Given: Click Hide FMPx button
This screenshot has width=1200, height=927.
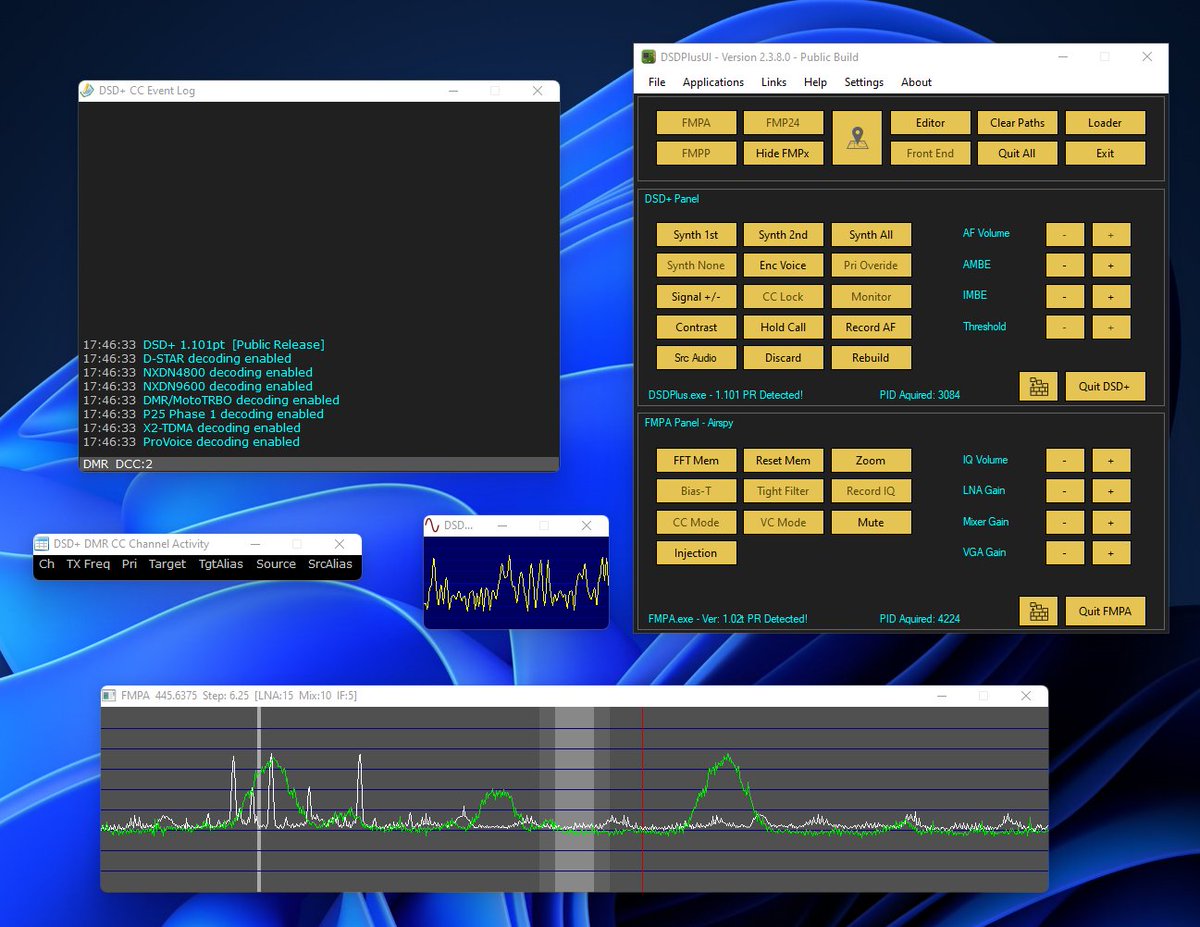Looking at the screenshot, I should [783, 153].
